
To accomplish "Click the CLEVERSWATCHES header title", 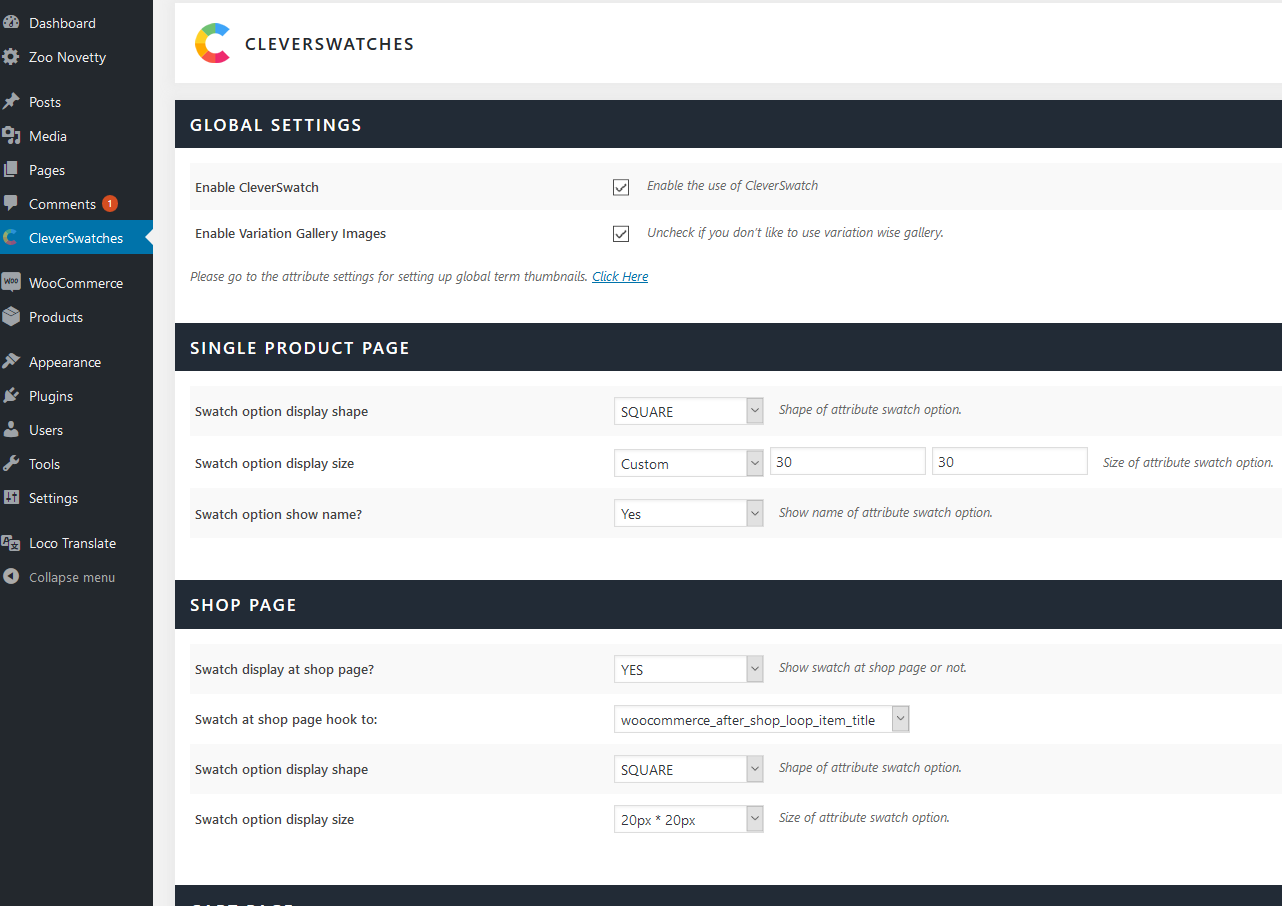I will [329, 44].
